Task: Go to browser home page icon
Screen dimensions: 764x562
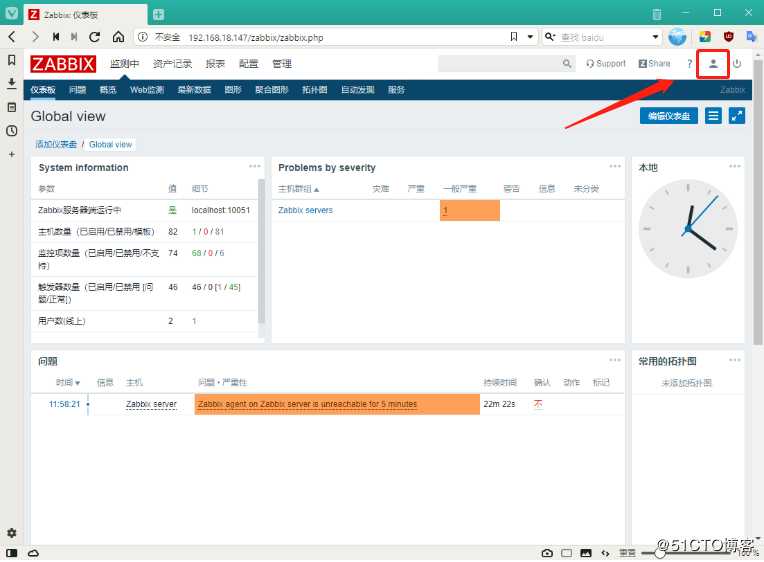Action: (118, 37)
